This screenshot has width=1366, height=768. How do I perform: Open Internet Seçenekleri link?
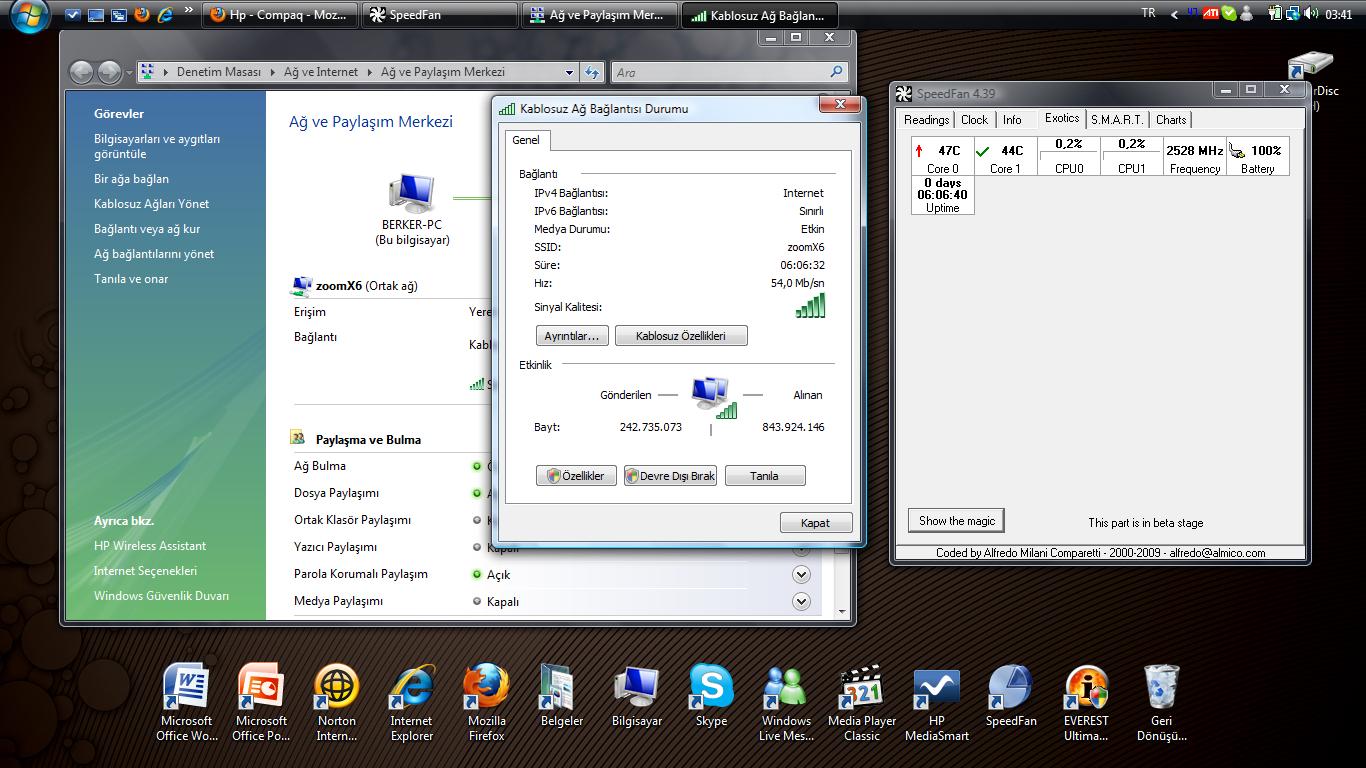(145, 571)
